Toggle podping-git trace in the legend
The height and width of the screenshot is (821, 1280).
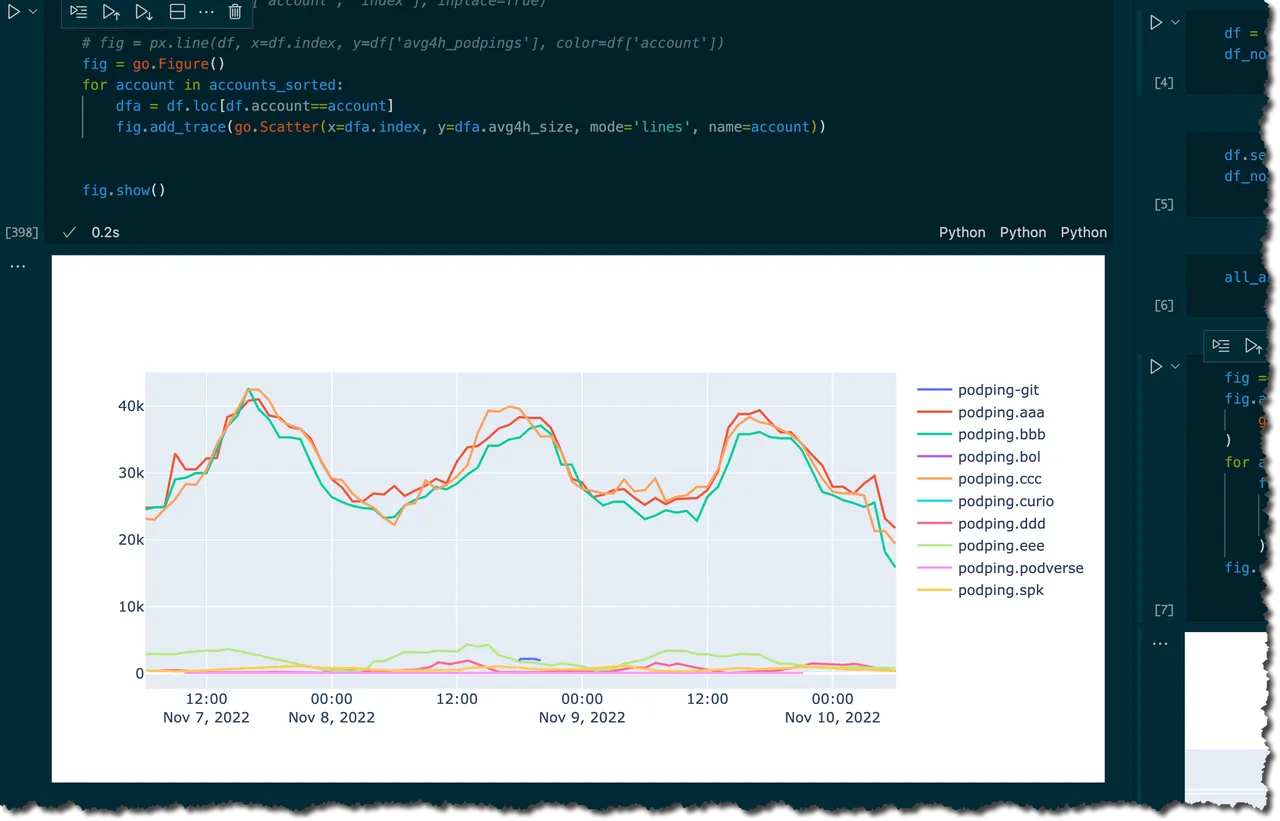pyautogui.click(x=980, y=390)
